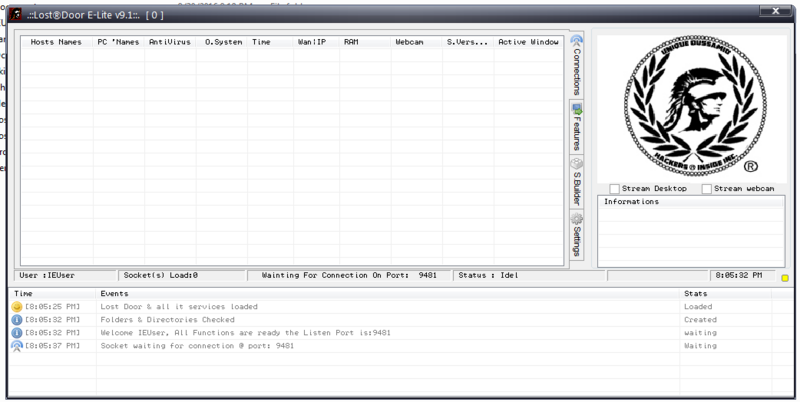This screenshot has height=402, width=800.
Task: Open the Settings vertical tab
Action: (x=577, y=235)
